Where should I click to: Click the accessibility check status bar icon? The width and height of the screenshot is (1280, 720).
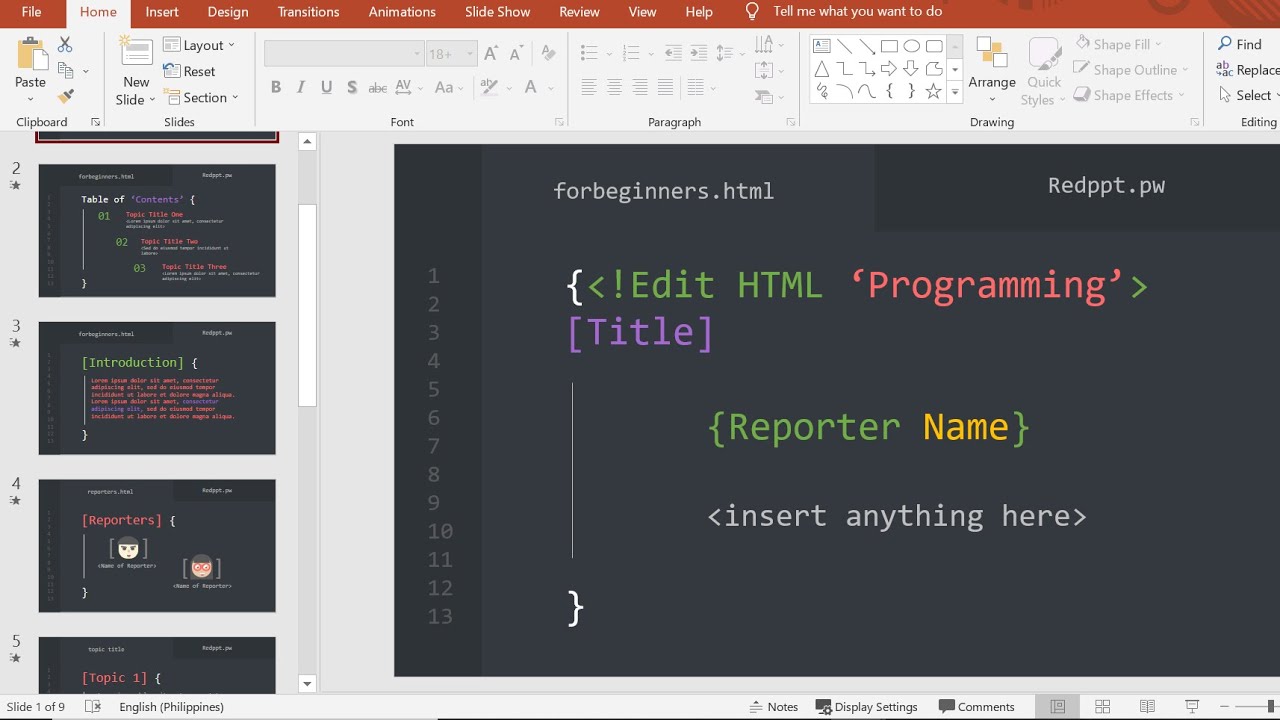(93, 707)
